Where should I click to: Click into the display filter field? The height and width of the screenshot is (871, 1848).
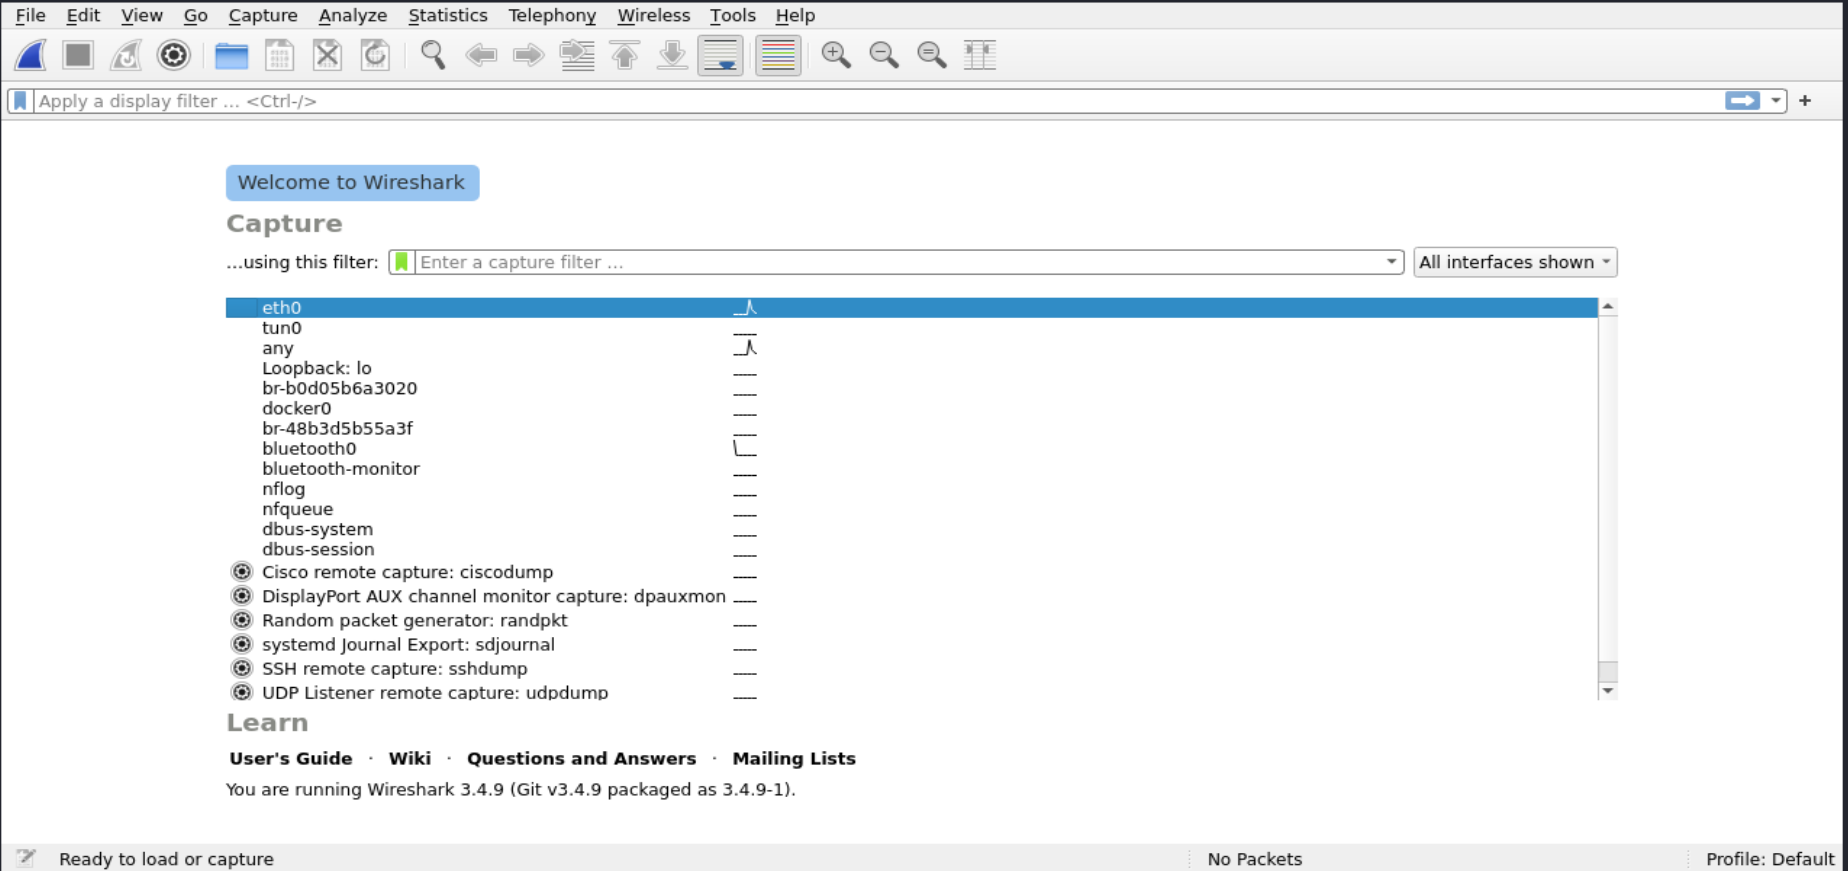(x=878, y=101)
